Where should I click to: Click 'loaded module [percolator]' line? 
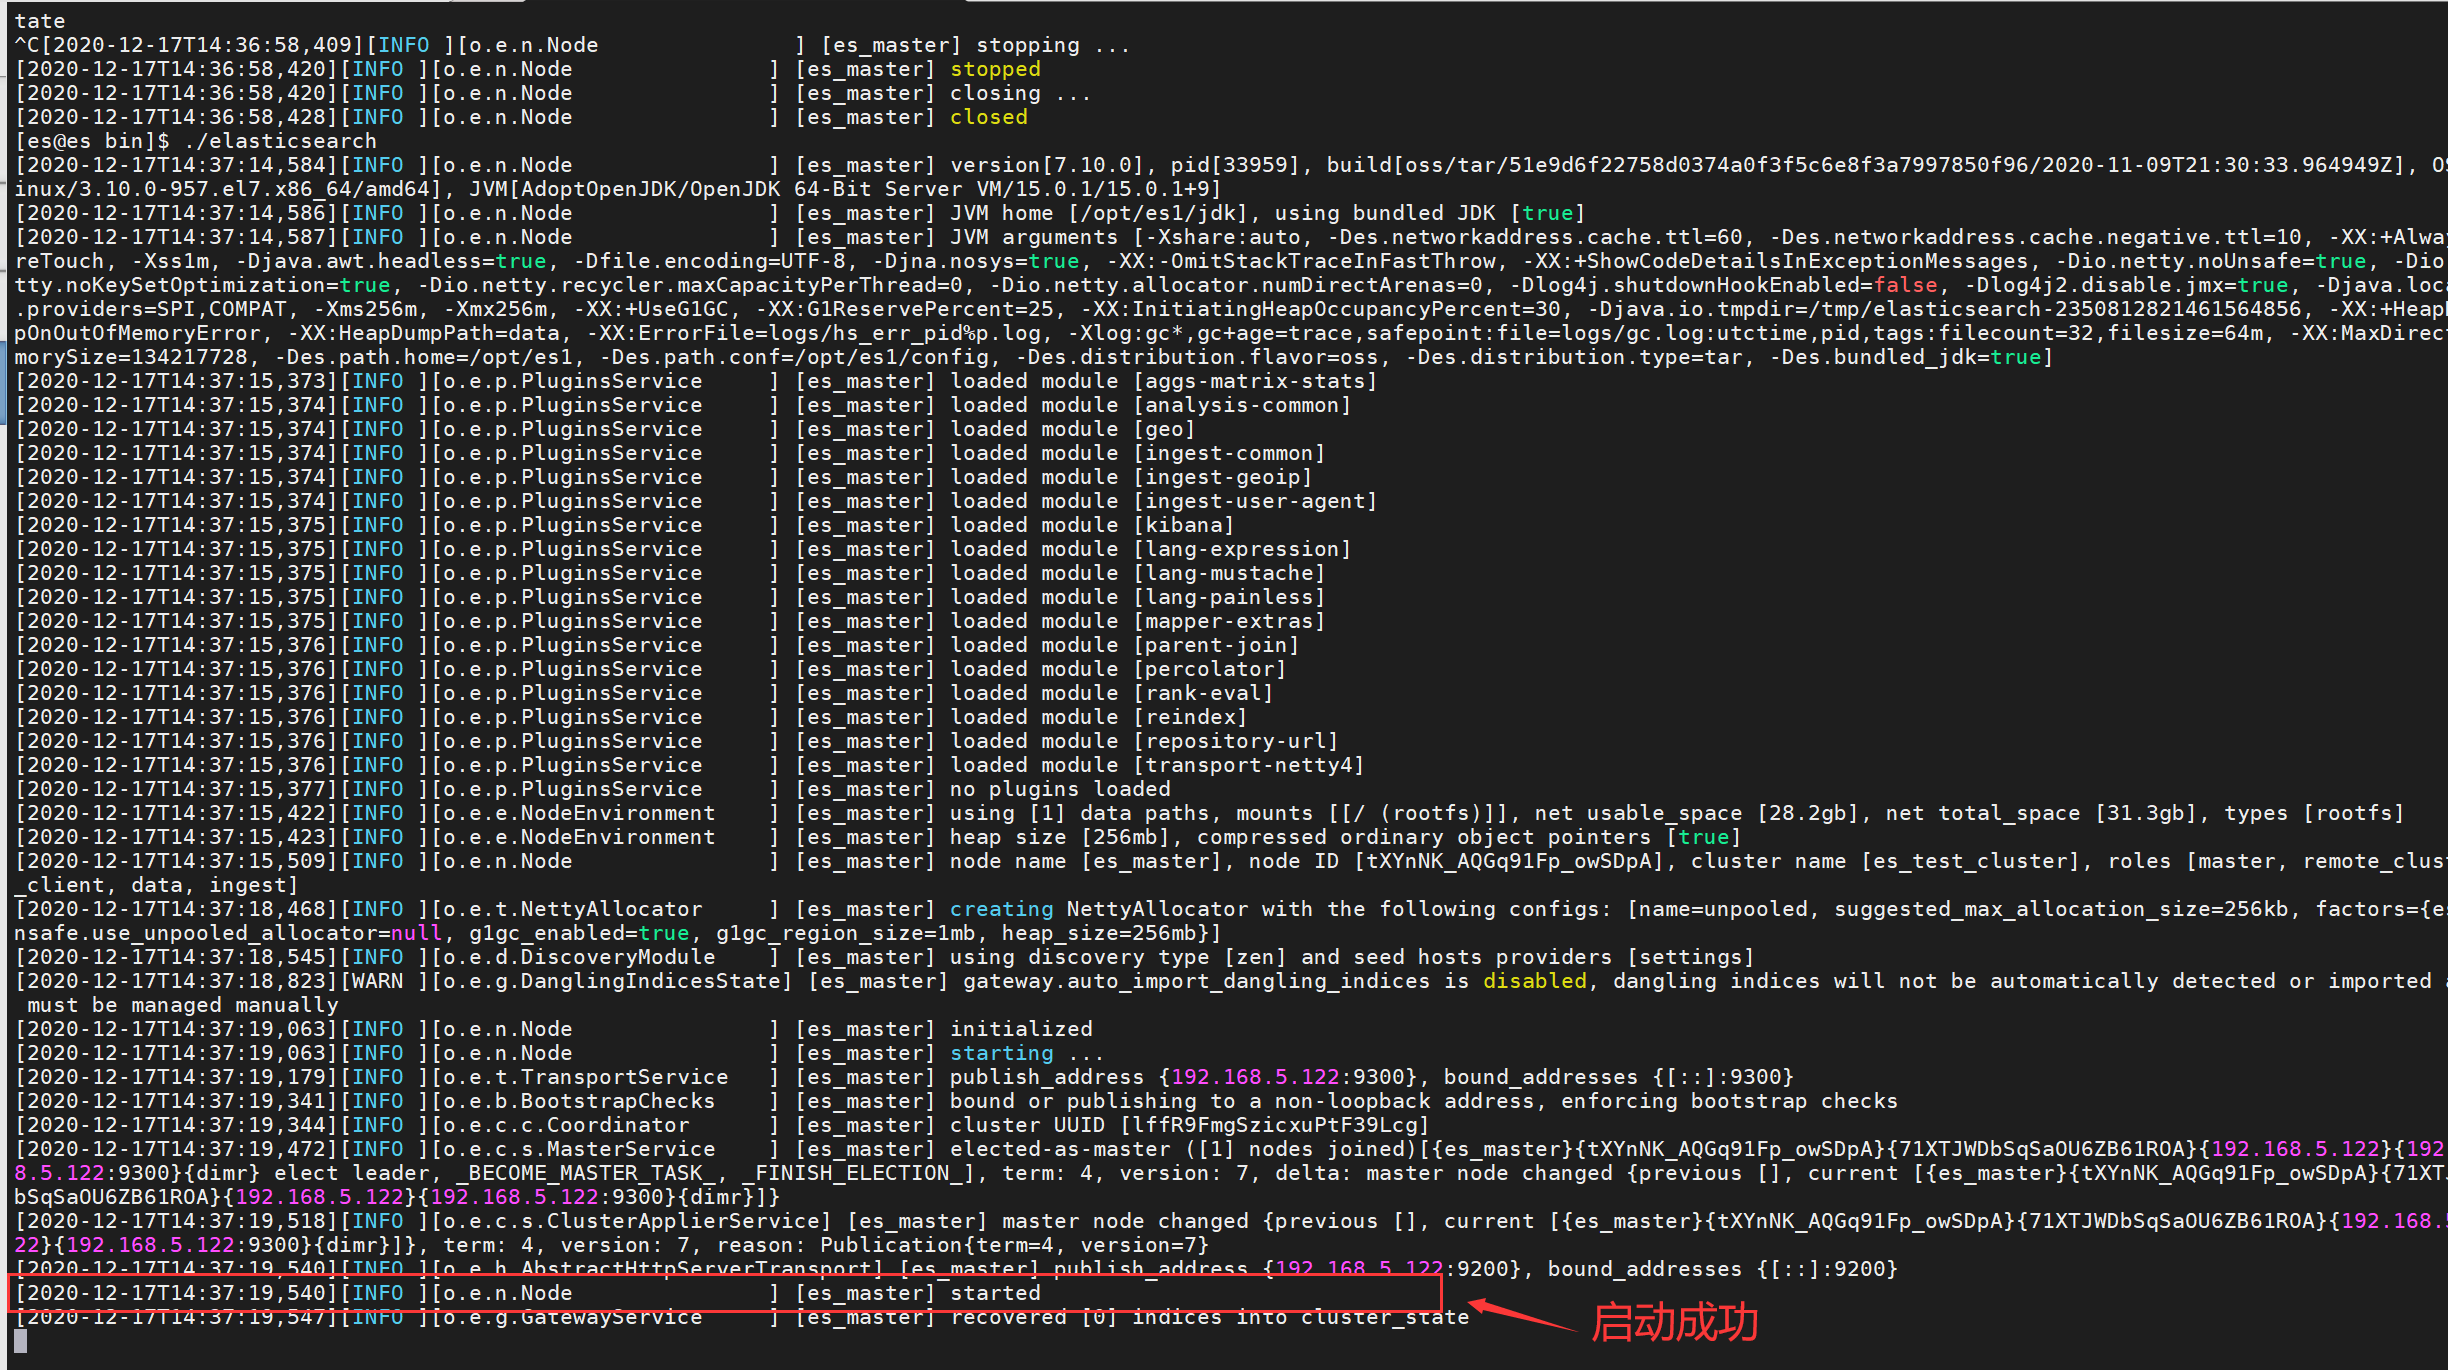[x=1118, y=669]
